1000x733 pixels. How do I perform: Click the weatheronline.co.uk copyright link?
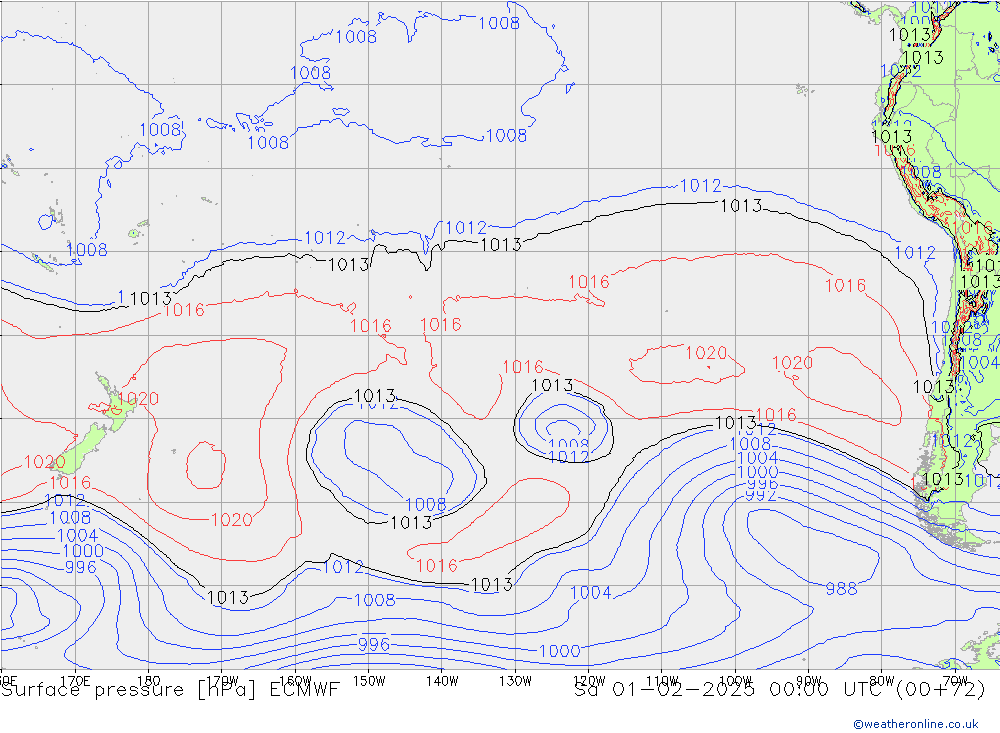[915, 724]
